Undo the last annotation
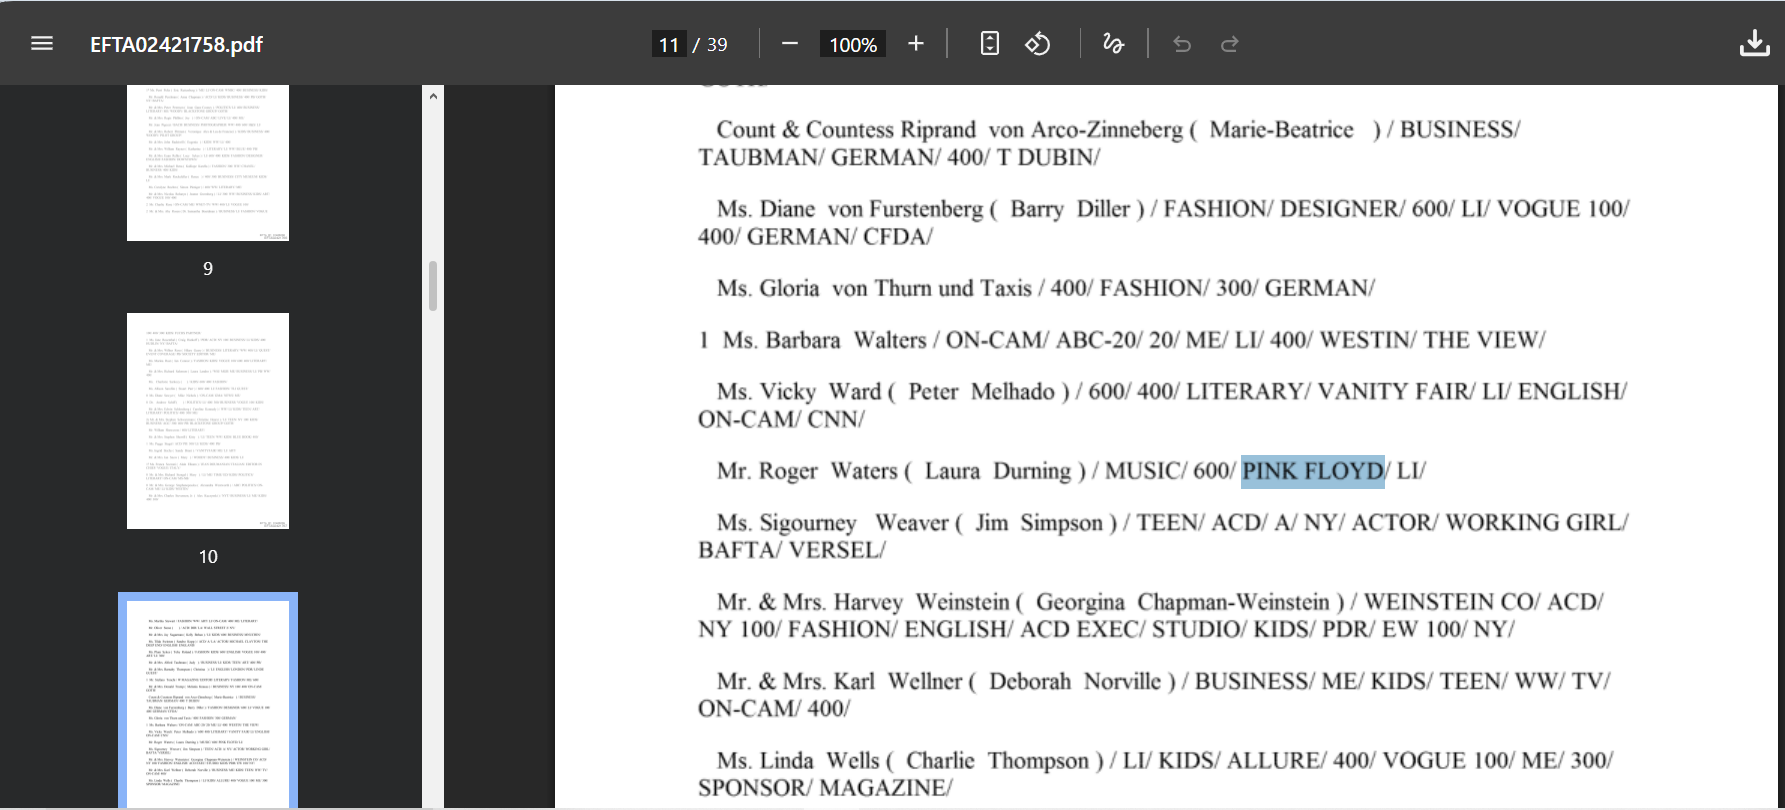 [x=1182, y=44]
